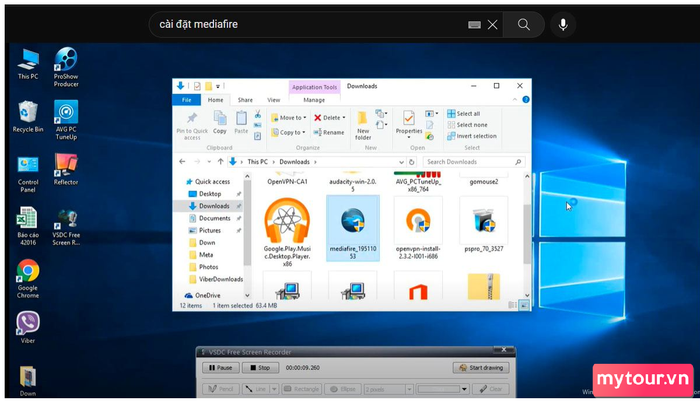Open the Báo cáo 42016 Excel file

(x=28, y=226)
